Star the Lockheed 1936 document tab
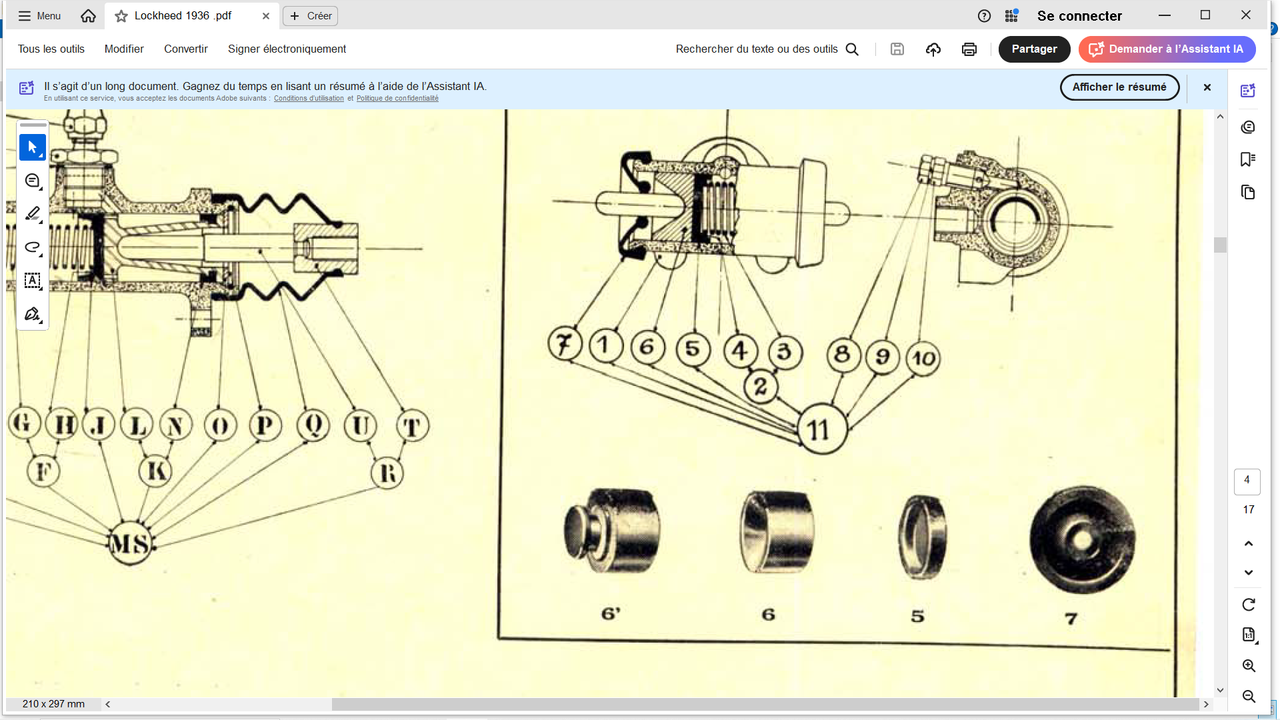The image size is (1280, 720). [121, 16]
